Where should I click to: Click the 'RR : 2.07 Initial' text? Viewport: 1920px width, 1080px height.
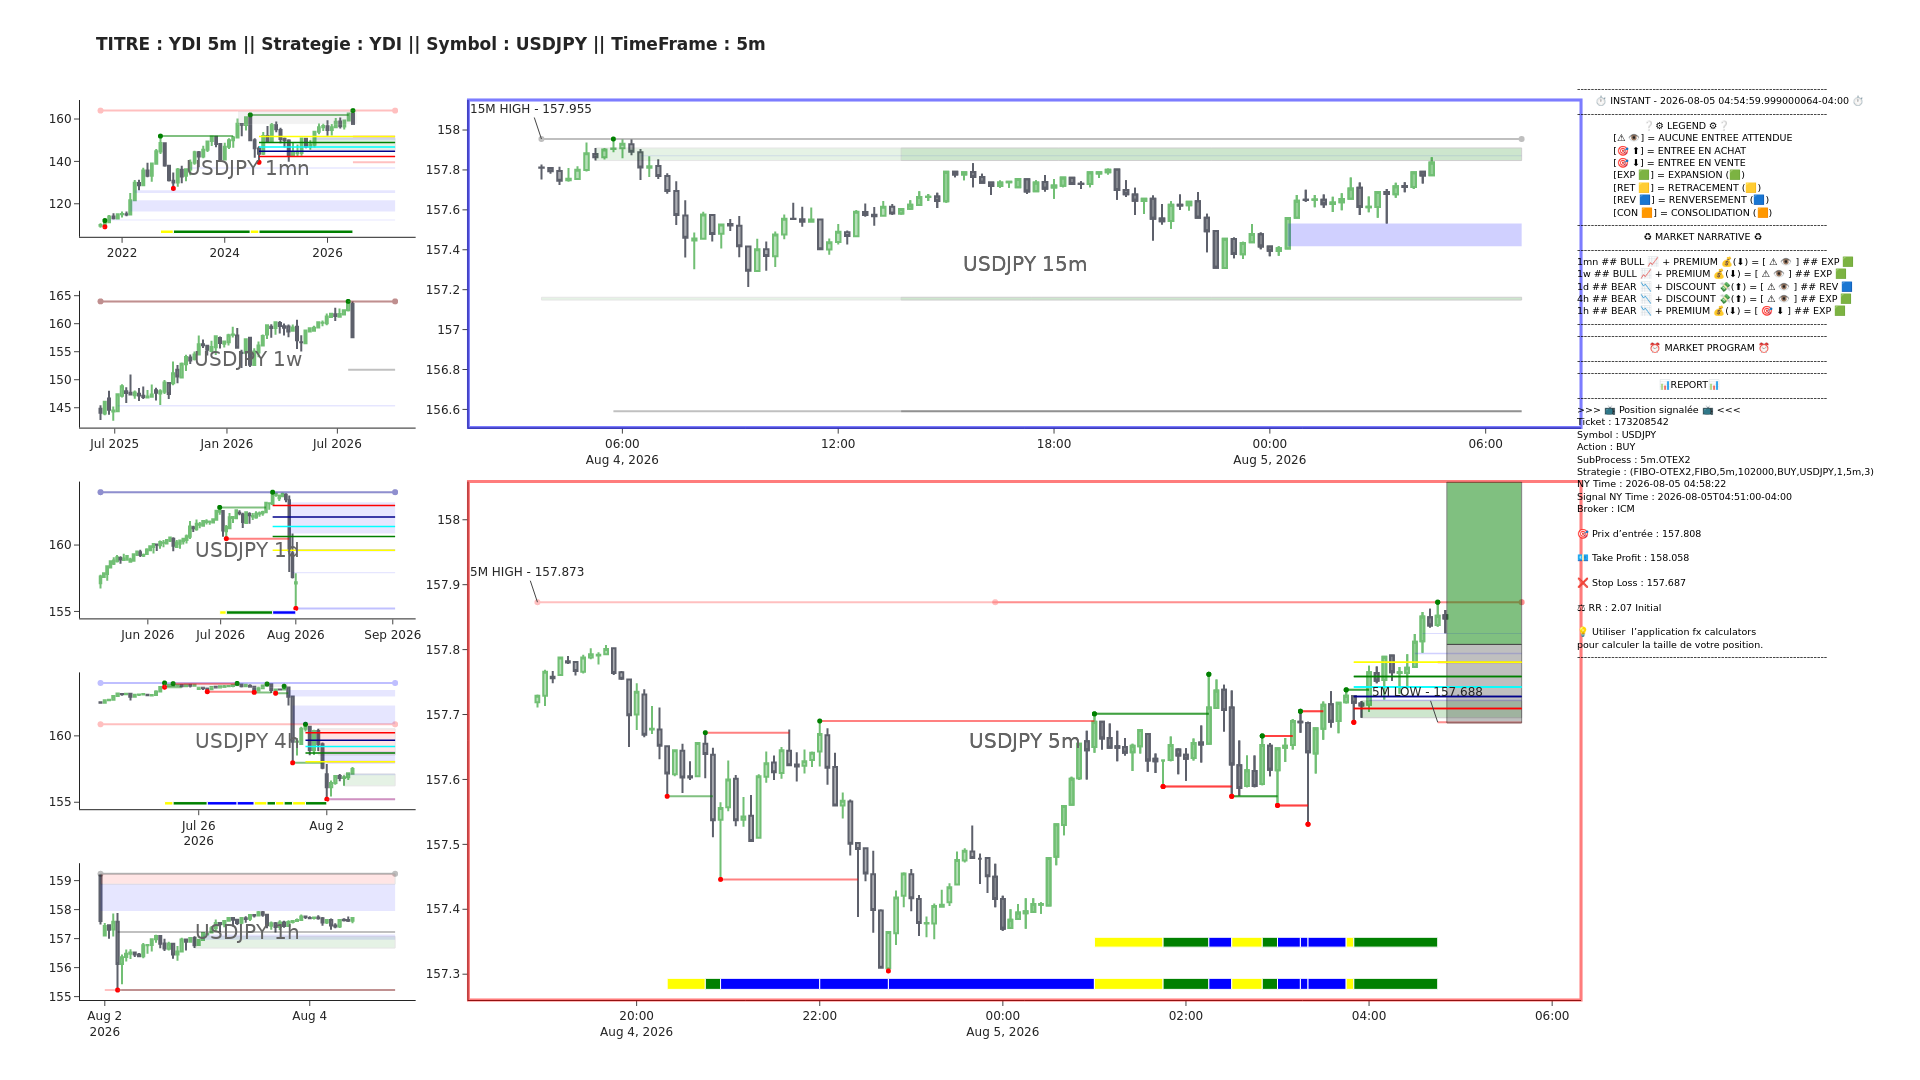(x=1625, y=608)
